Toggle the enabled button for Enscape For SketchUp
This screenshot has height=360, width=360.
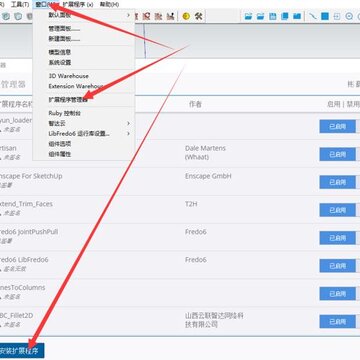[x=338, y=182]
